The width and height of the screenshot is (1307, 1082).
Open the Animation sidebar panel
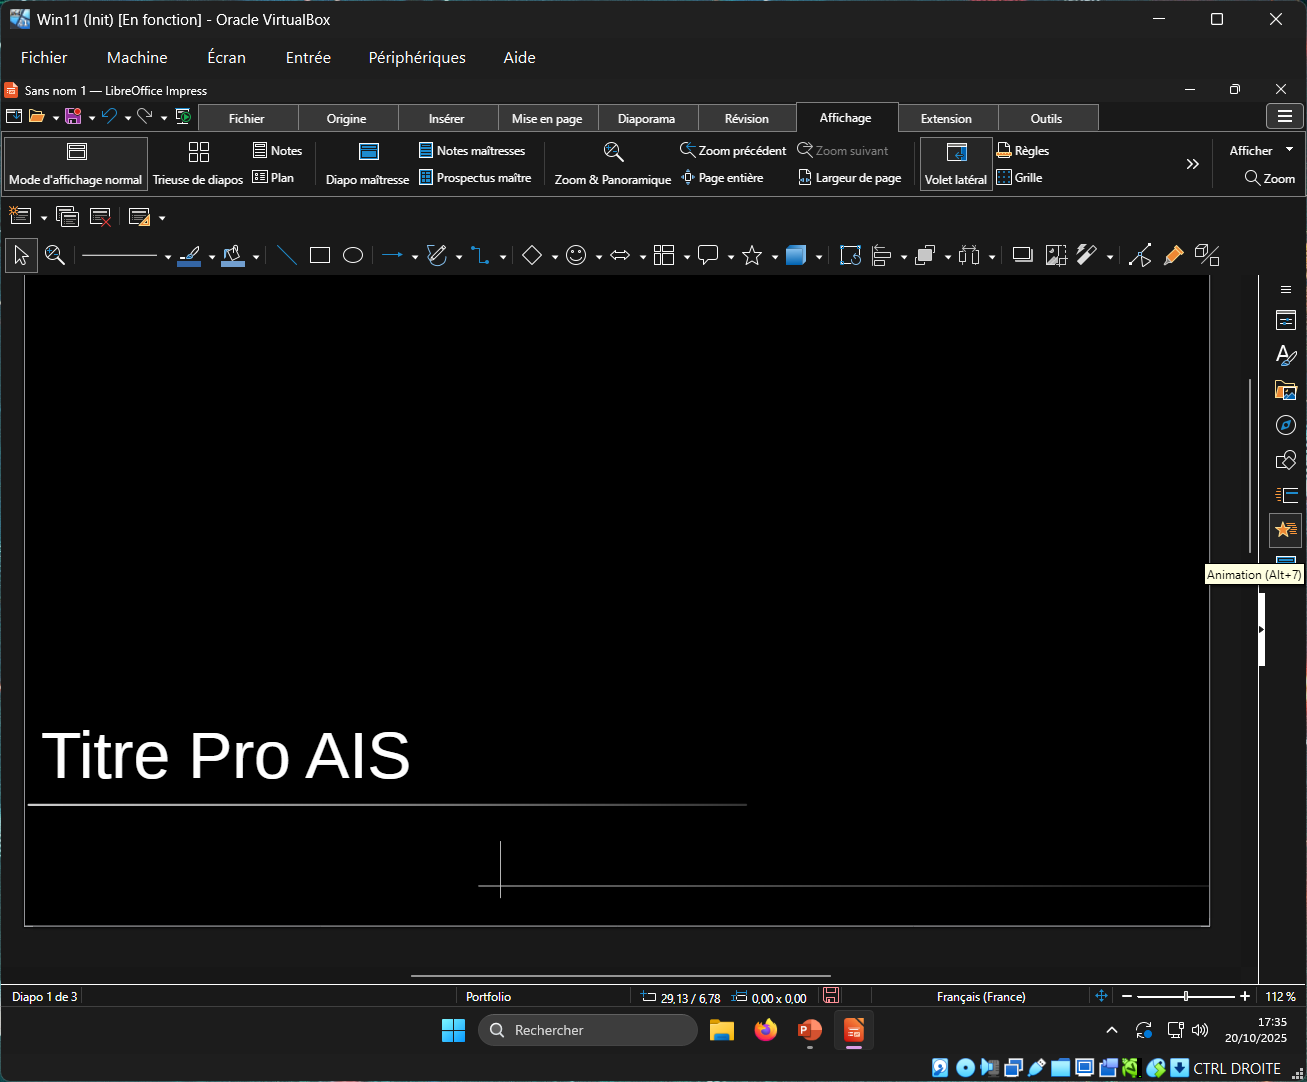pos(1285,530)
